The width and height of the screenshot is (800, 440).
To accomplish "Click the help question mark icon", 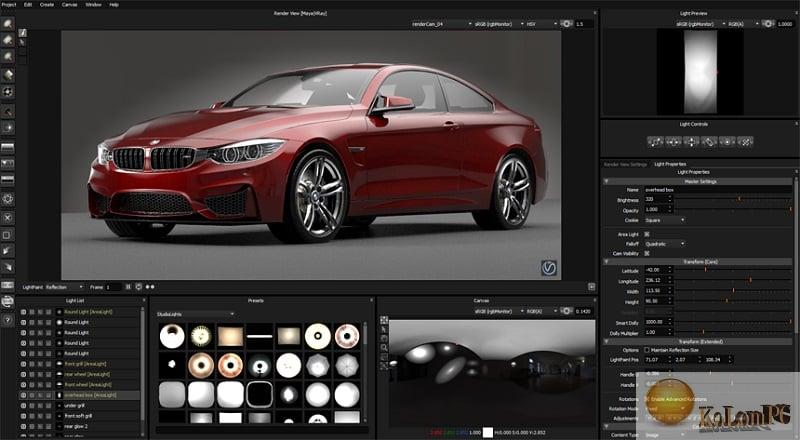I will coord(8,320).
